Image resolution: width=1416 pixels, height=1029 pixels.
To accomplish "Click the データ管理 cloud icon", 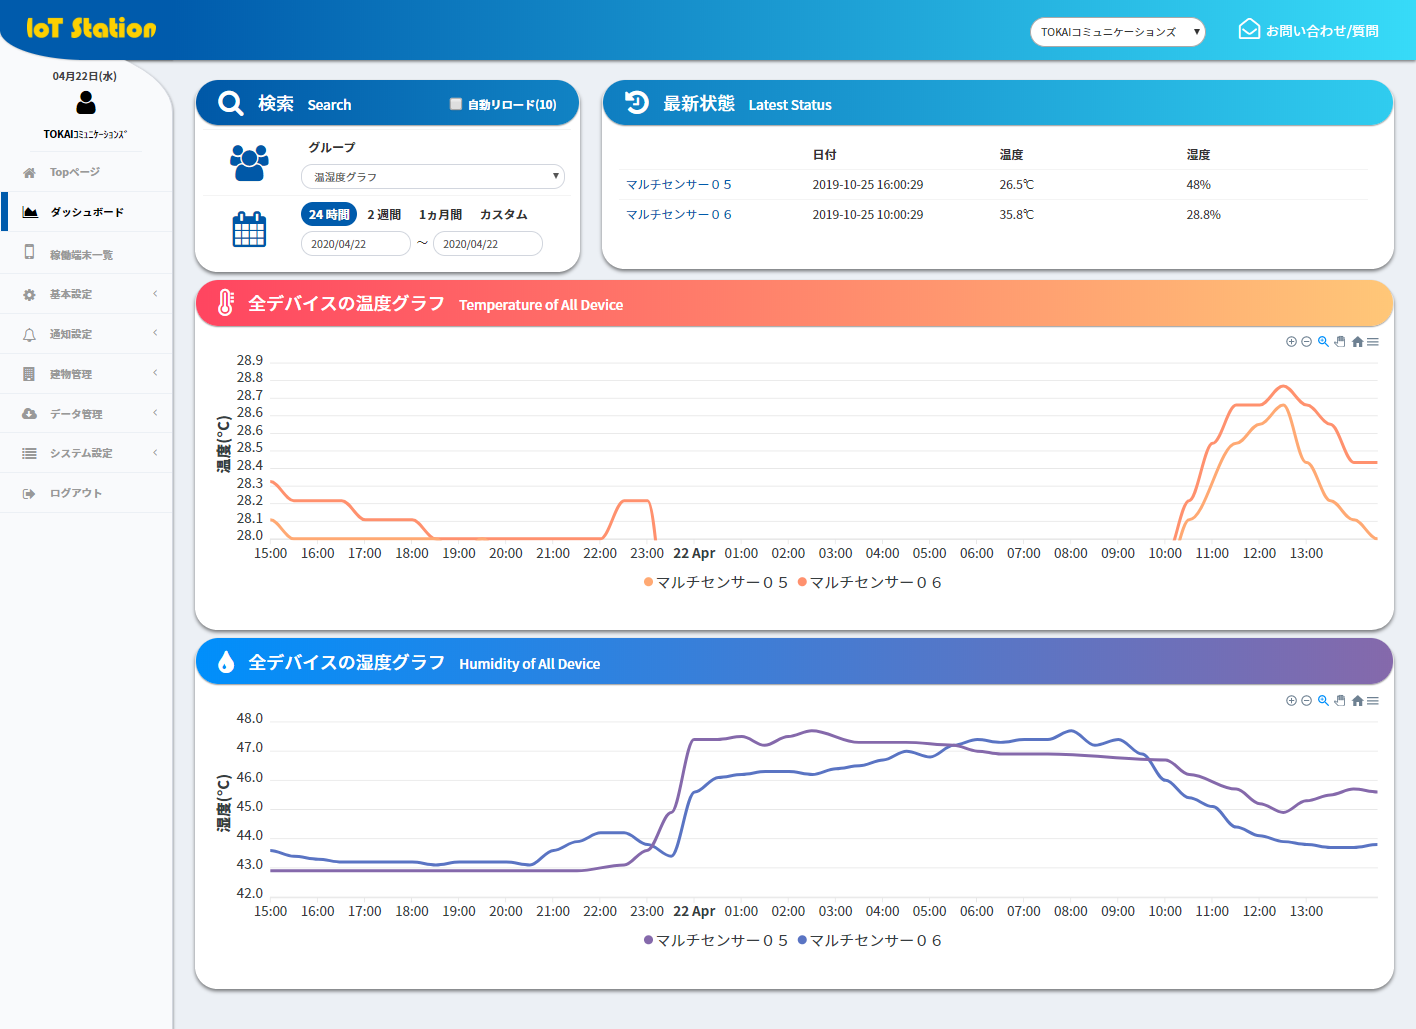I will 29,414.
